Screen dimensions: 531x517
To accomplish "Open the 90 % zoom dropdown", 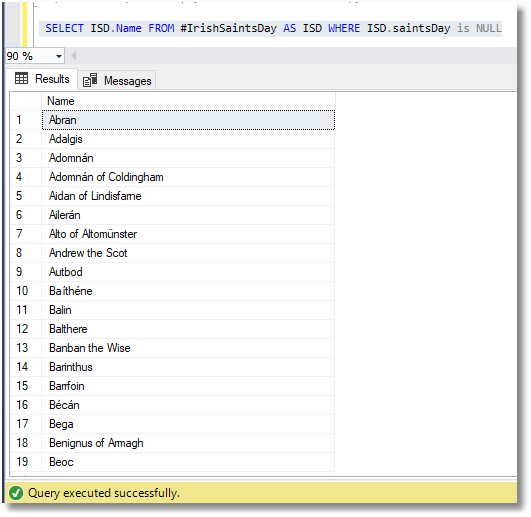I will [x=59, y=56].
